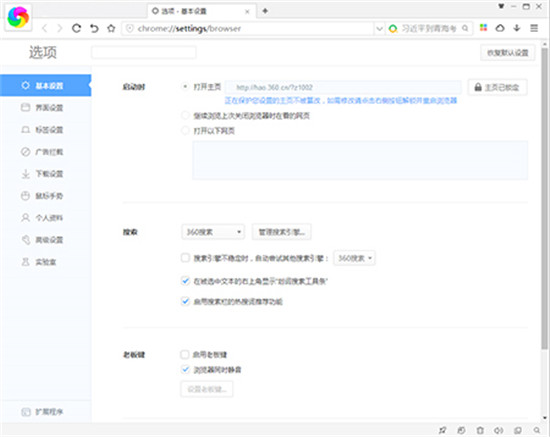Viewport: 550px width, 437px height.
Task: Select 基本设置 in the sidebar
Action: click(46, 85)
